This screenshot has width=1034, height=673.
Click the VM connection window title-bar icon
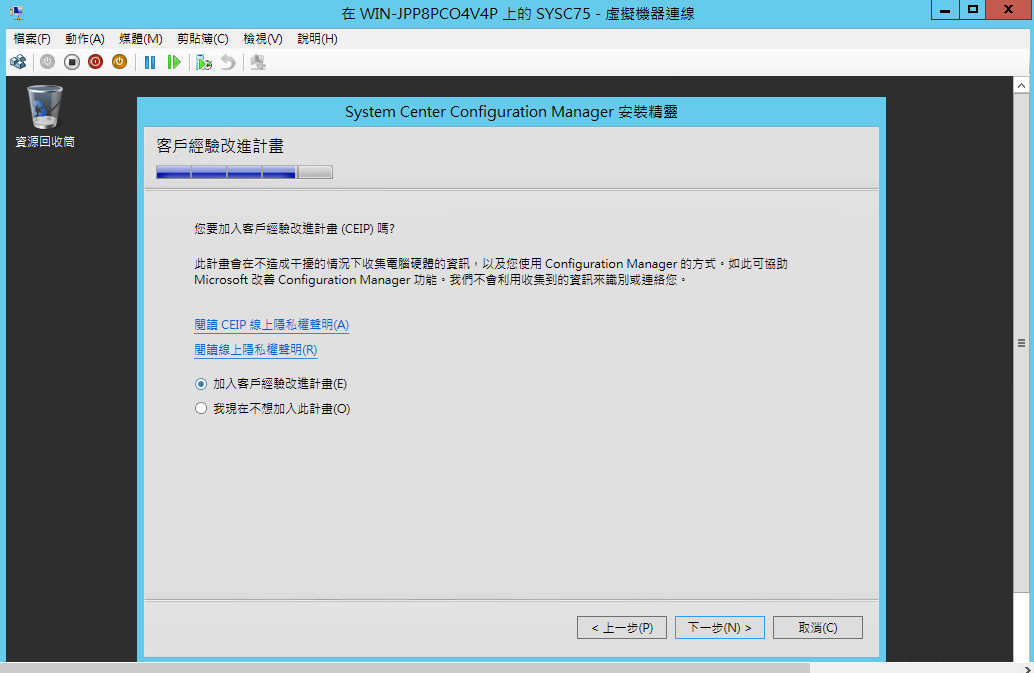pos(16,13)
